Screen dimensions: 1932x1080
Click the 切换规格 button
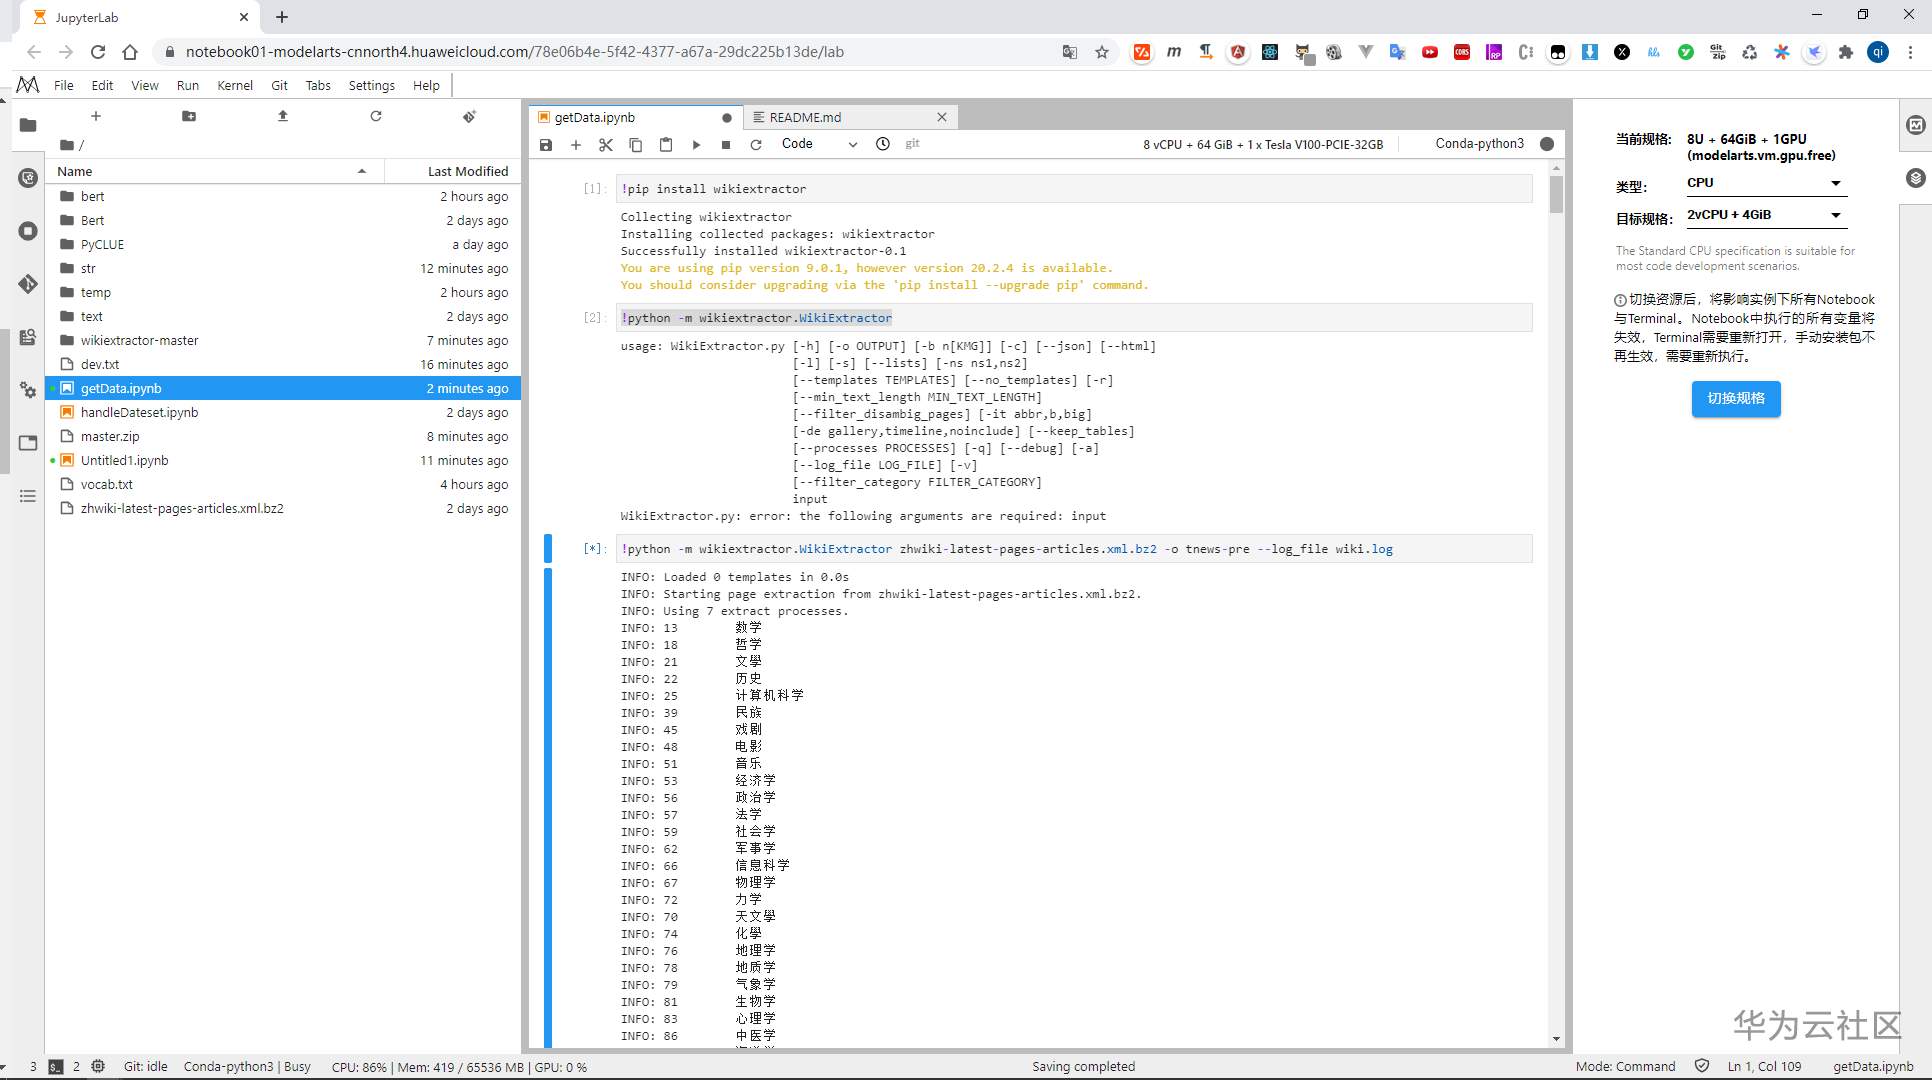(1735, 398)
